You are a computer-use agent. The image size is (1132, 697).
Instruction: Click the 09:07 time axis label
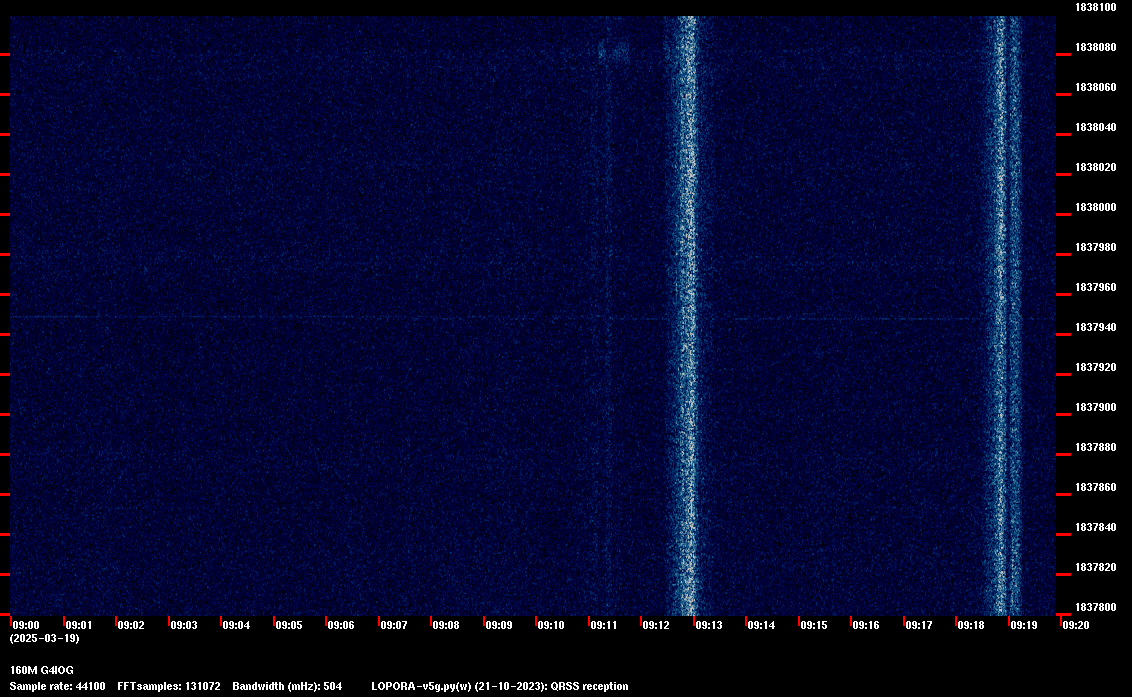click(393, 625)
